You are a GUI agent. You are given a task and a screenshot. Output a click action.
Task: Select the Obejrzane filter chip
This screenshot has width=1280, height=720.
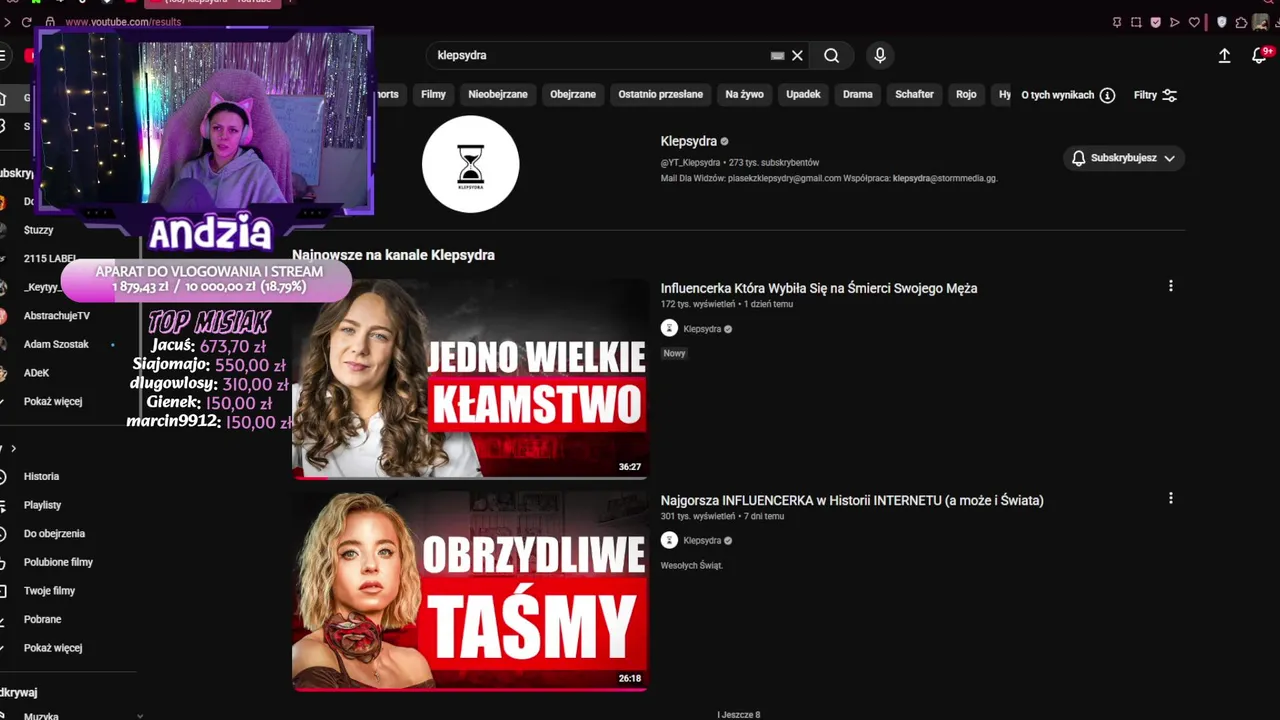[573, 95]
